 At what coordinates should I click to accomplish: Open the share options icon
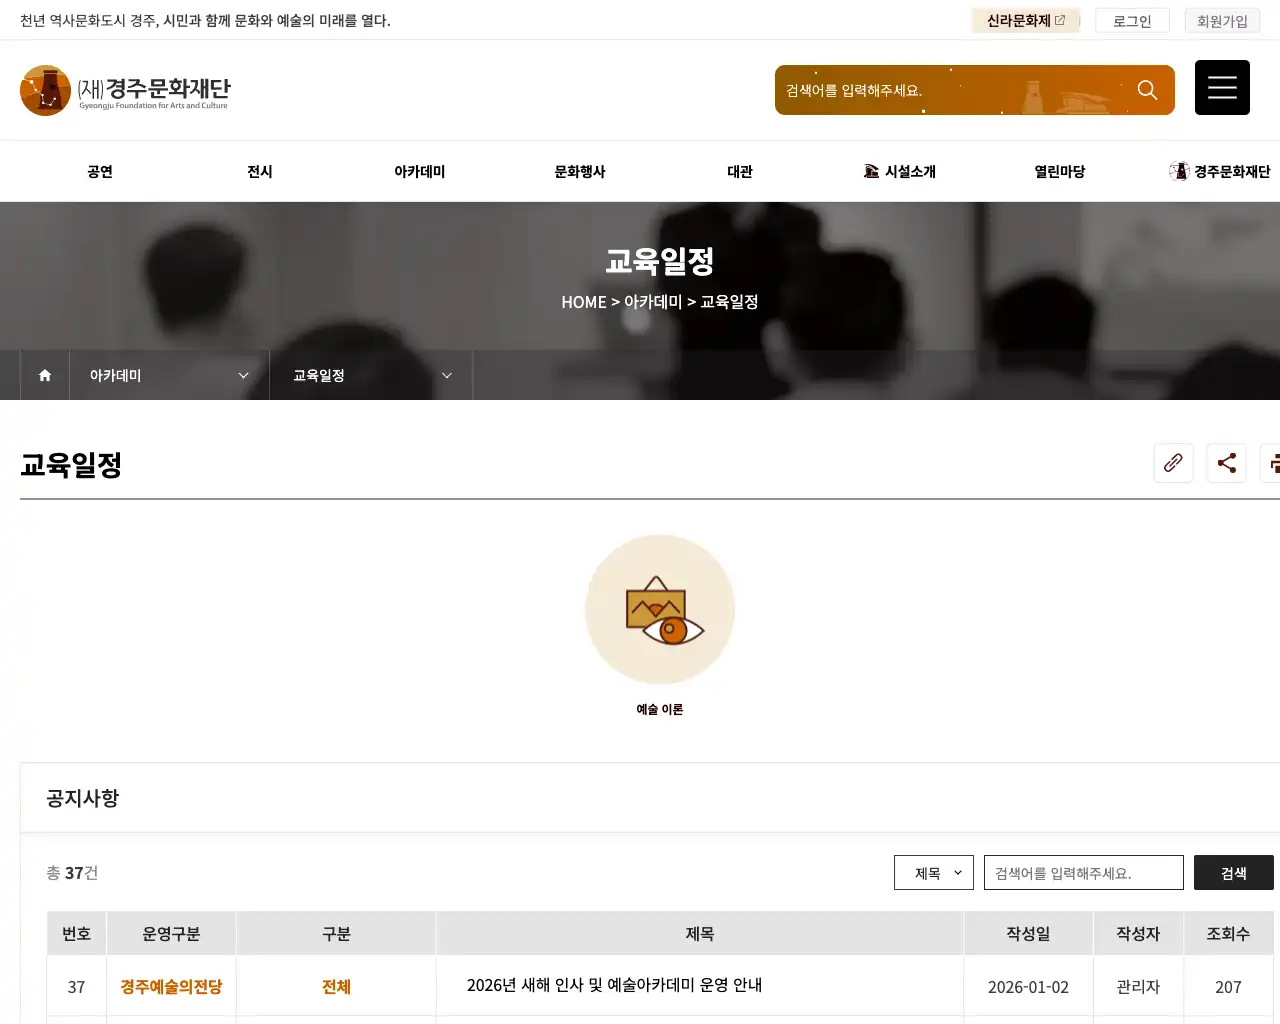click(x=1226, y=463)
